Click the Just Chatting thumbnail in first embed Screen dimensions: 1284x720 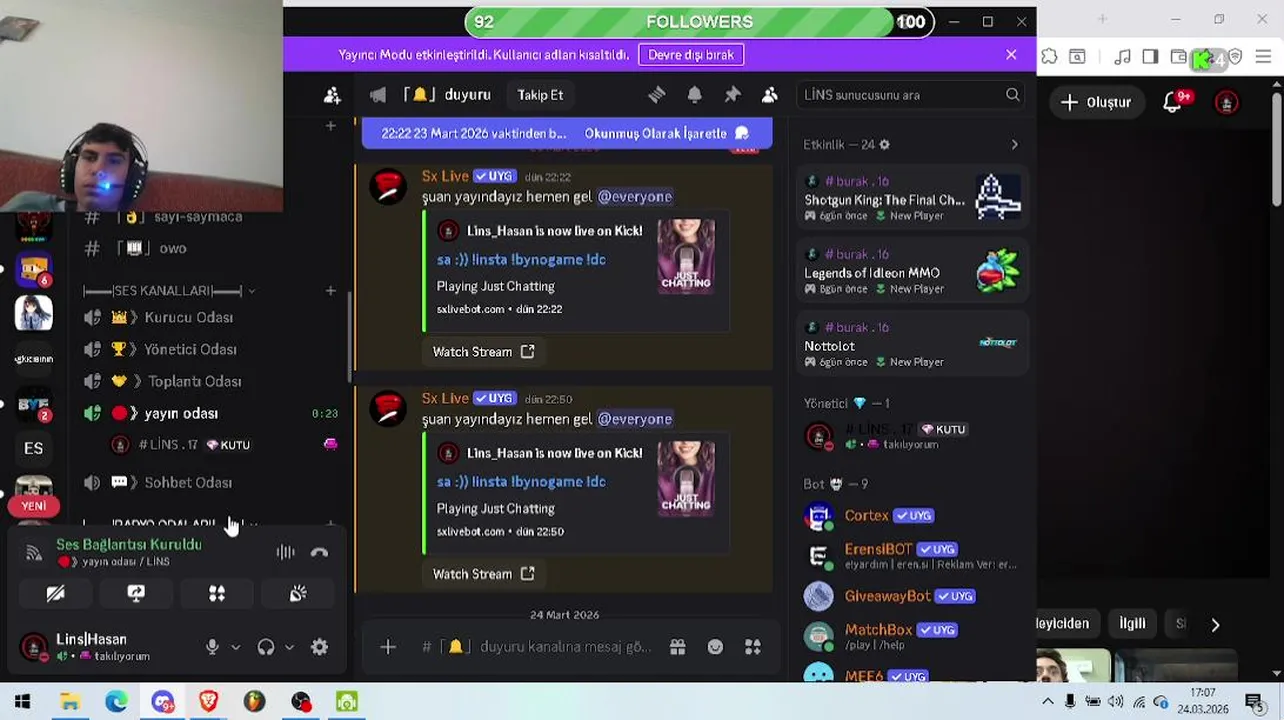tap(686, 255)
